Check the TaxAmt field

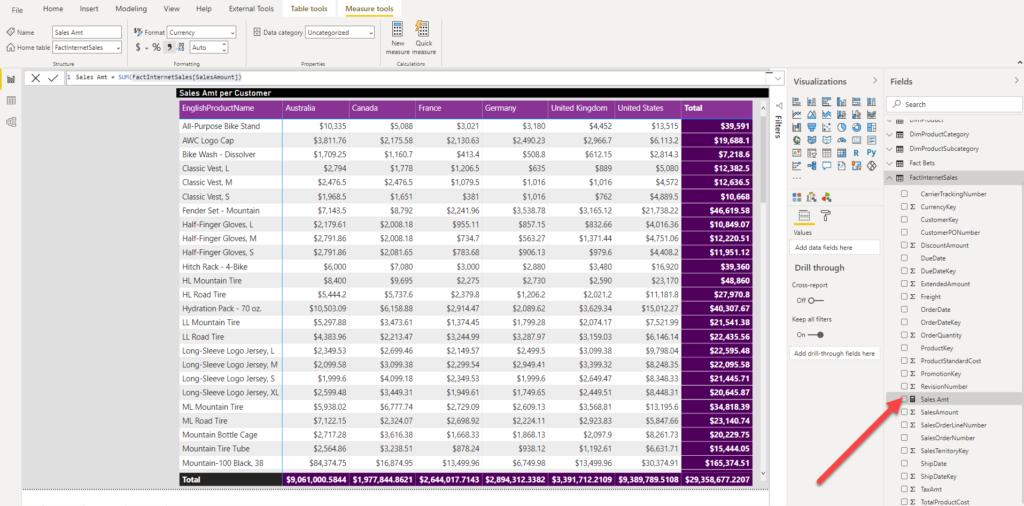click(904, 489)
